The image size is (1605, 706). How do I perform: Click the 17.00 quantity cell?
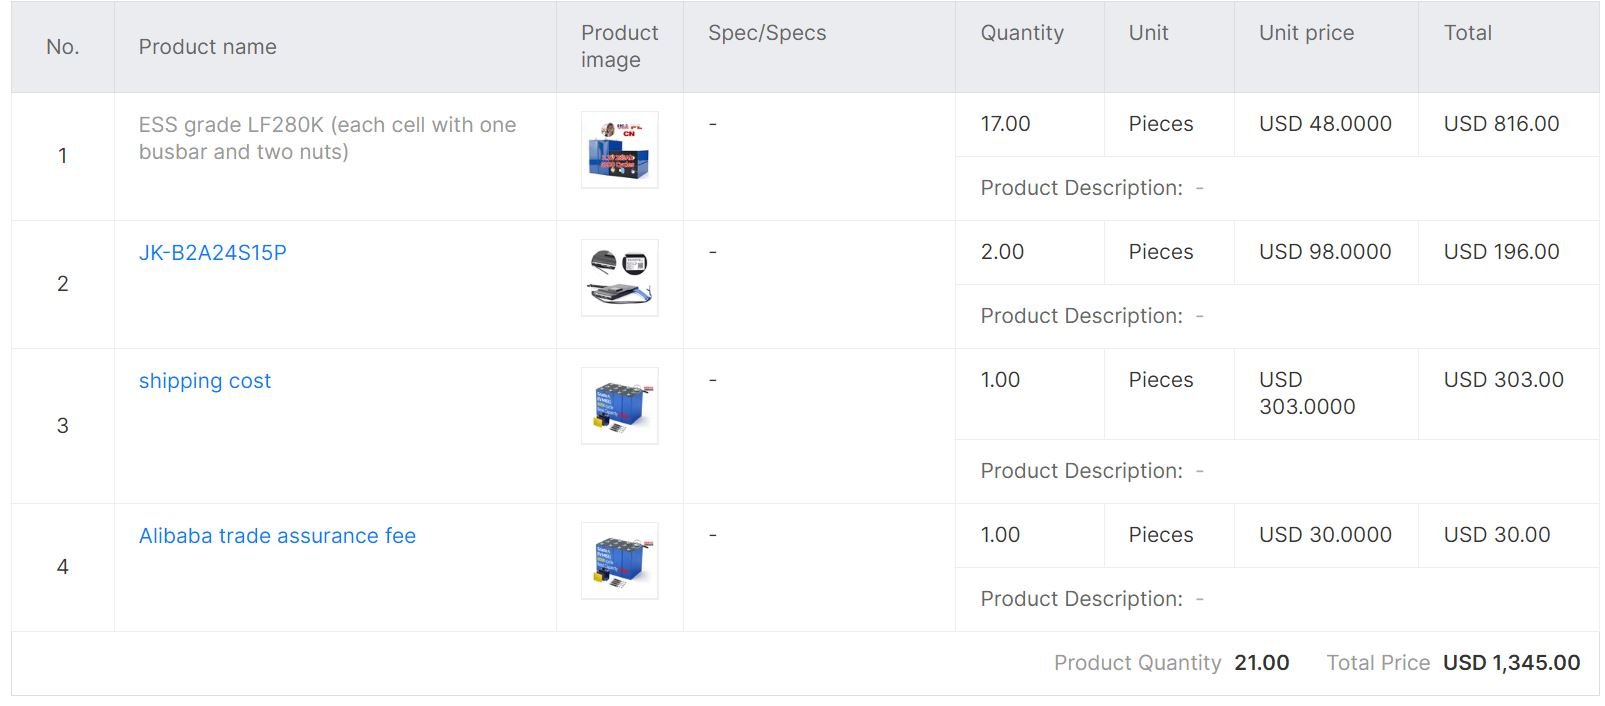pyautogui.click(x=1005, y=124)
